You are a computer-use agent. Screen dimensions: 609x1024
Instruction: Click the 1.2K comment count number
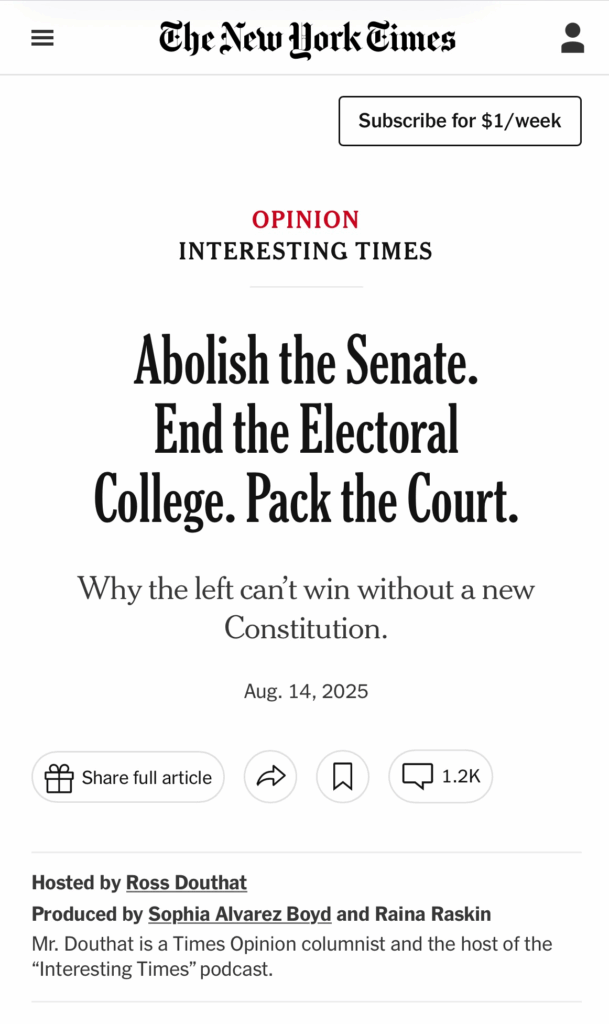(461, 777)
